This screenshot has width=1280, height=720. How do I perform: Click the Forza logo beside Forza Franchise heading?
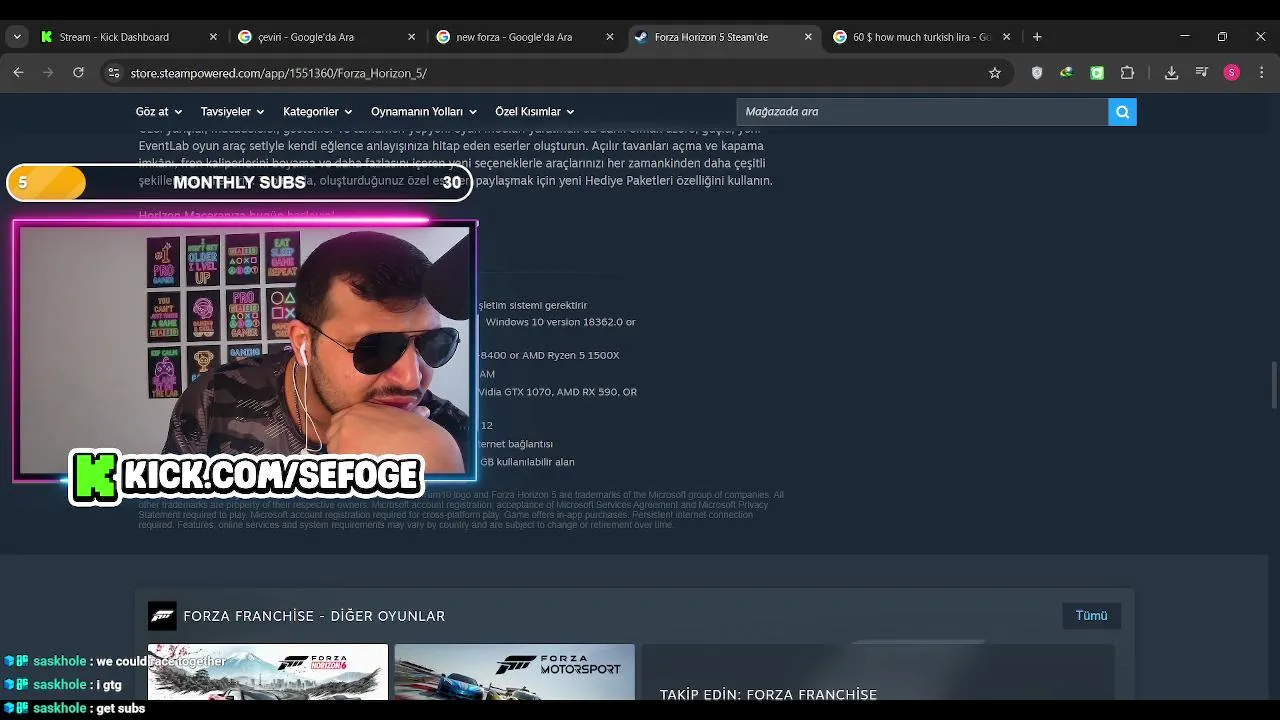pos(162,616)
